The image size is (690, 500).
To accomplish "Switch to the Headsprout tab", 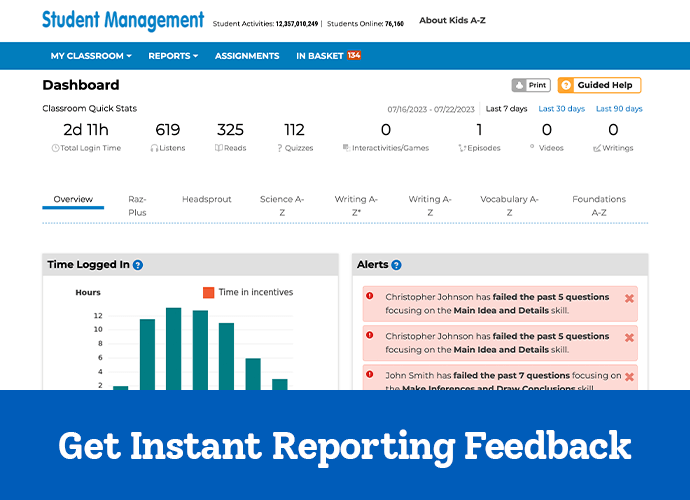I will click(x=207, y=199).
